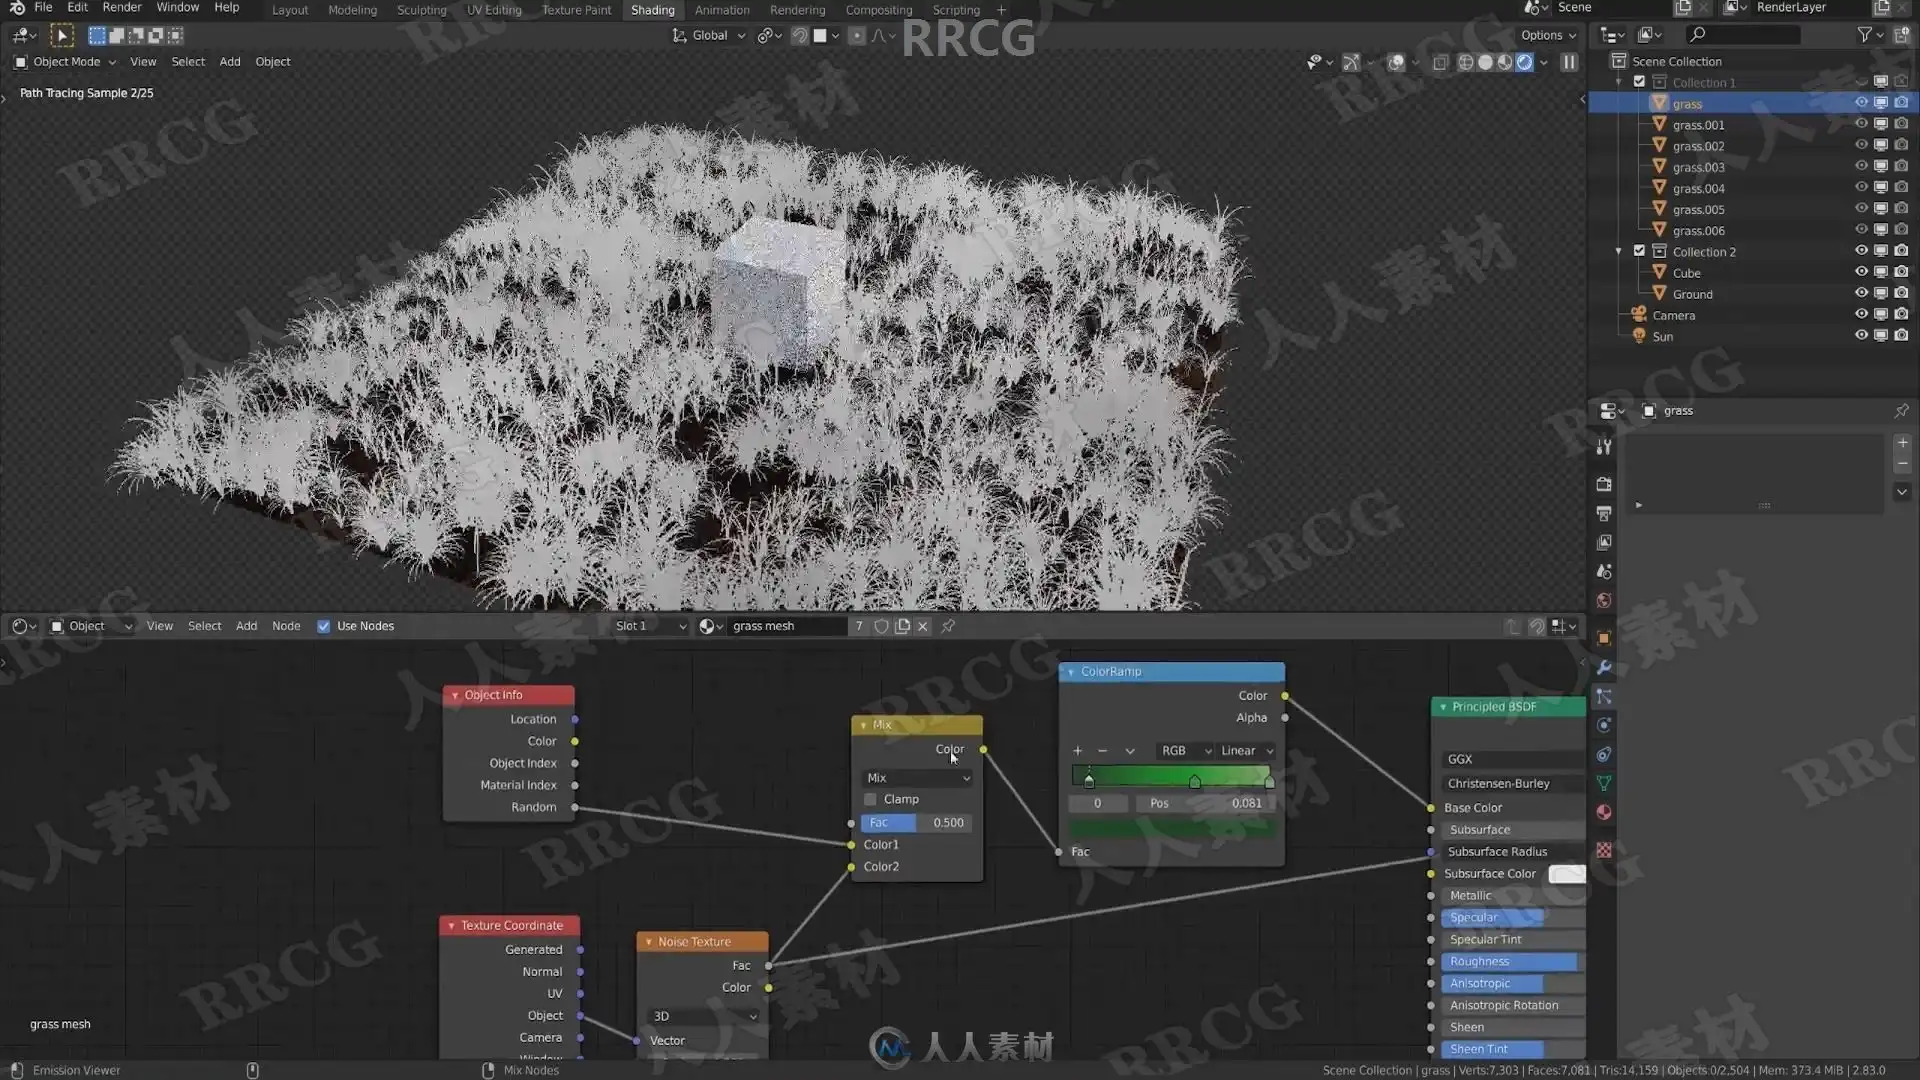Switch to rendered viewport shading
The width and height of the screenshot is (1920, 1080).
tap(1524, 62)
